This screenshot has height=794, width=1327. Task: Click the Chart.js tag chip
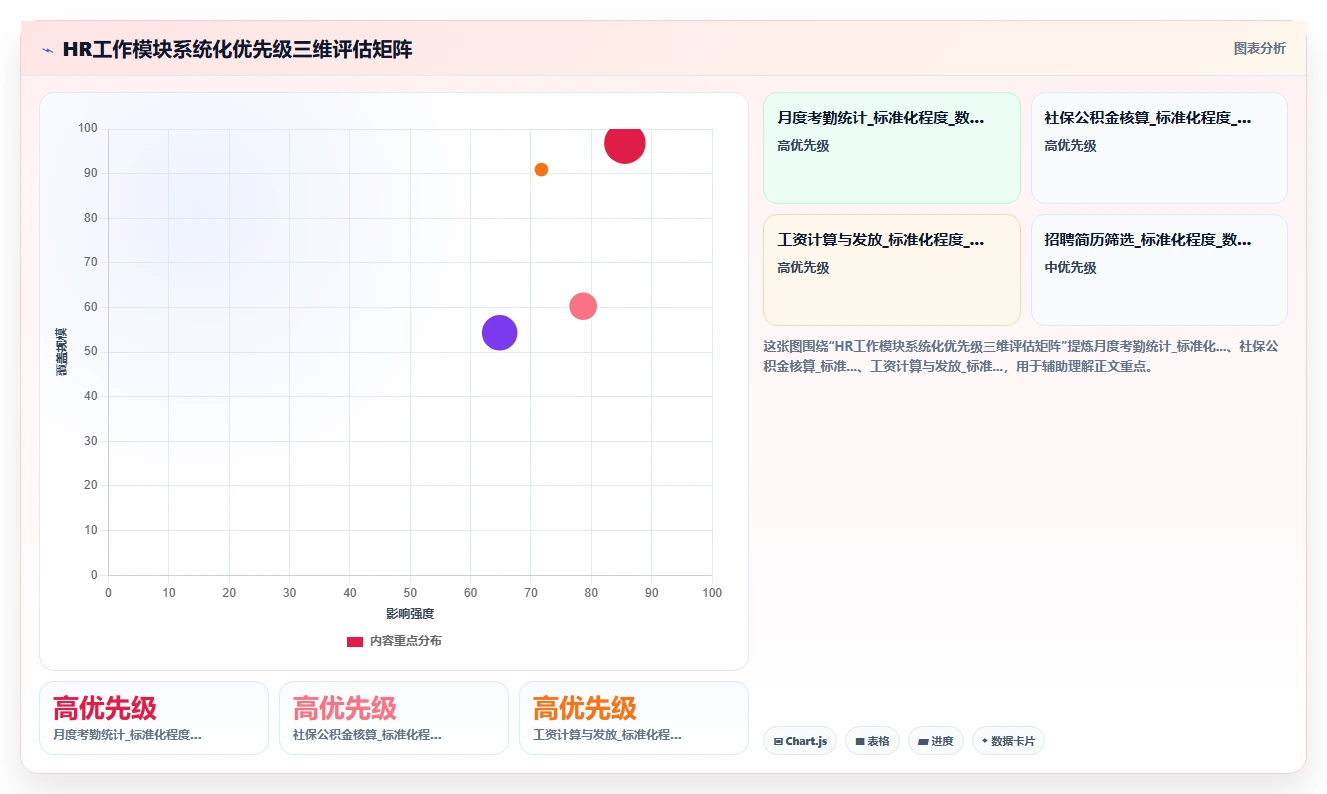(800, 741)
